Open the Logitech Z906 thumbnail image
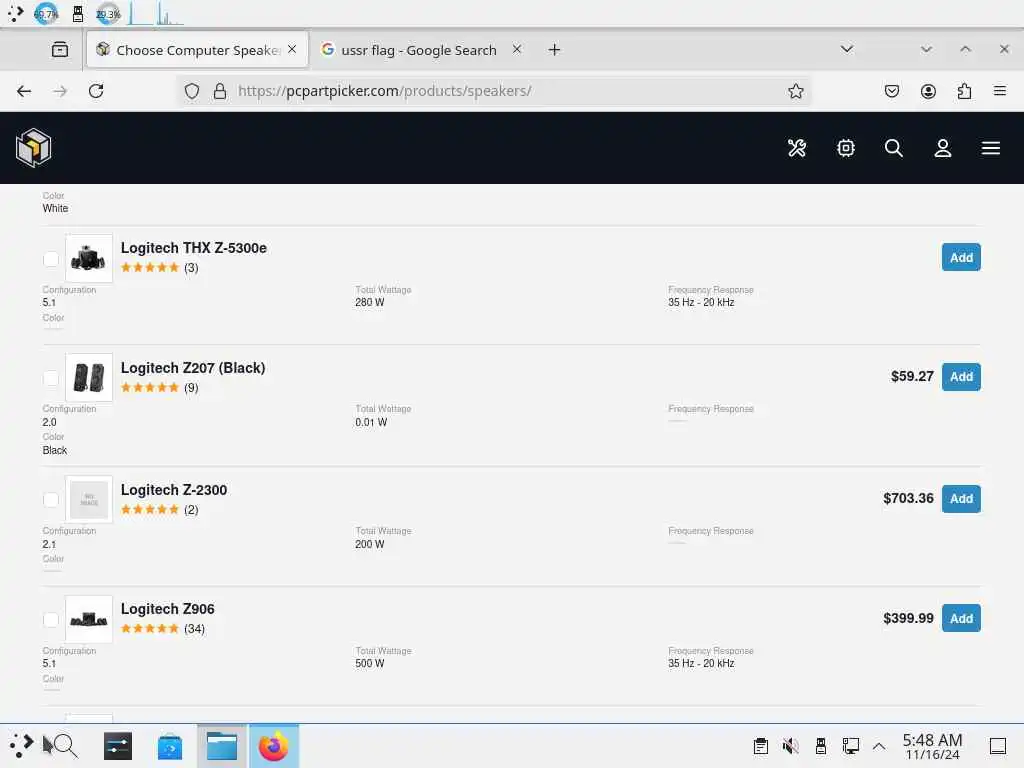The height and width of the screenshot is (768, 1024). (x=89, y=619)
